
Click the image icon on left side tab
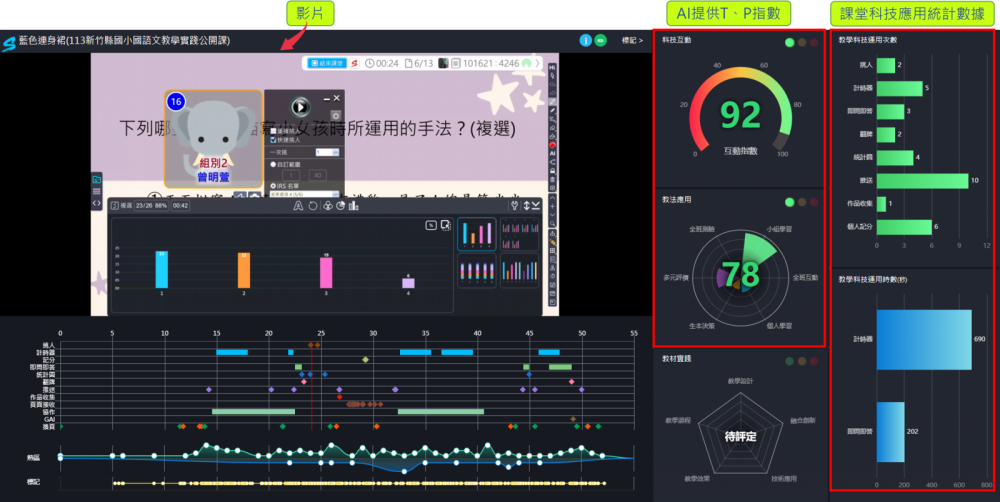[97, 180]
